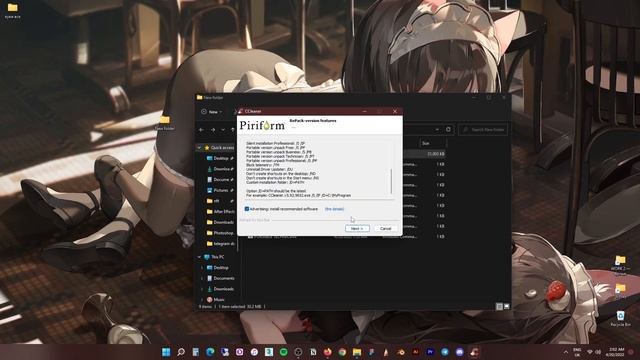Open Spotify from the taskbar
The height and width of the screenshot is (360, 640).
[x=283, y=352]
